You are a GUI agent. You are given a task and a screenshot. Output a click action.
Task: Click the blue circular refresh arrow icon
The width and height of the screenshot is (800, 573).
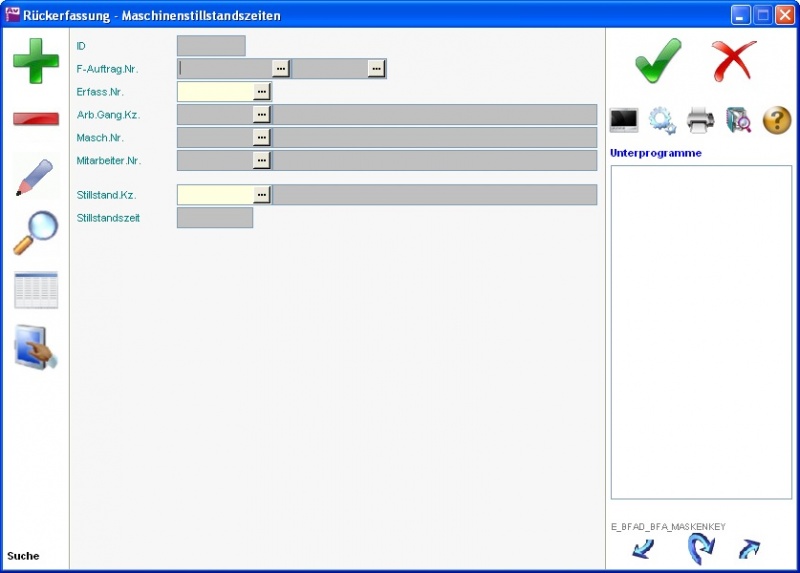pyautogui.click(x=701, y=548)
